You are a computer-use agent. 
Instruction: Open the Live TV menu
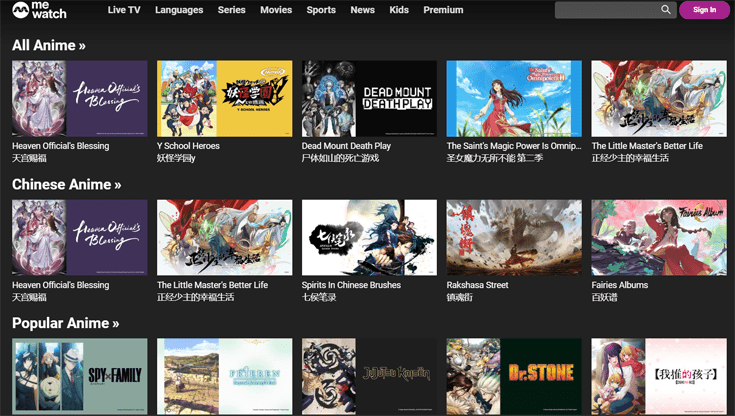pos(124,10)
